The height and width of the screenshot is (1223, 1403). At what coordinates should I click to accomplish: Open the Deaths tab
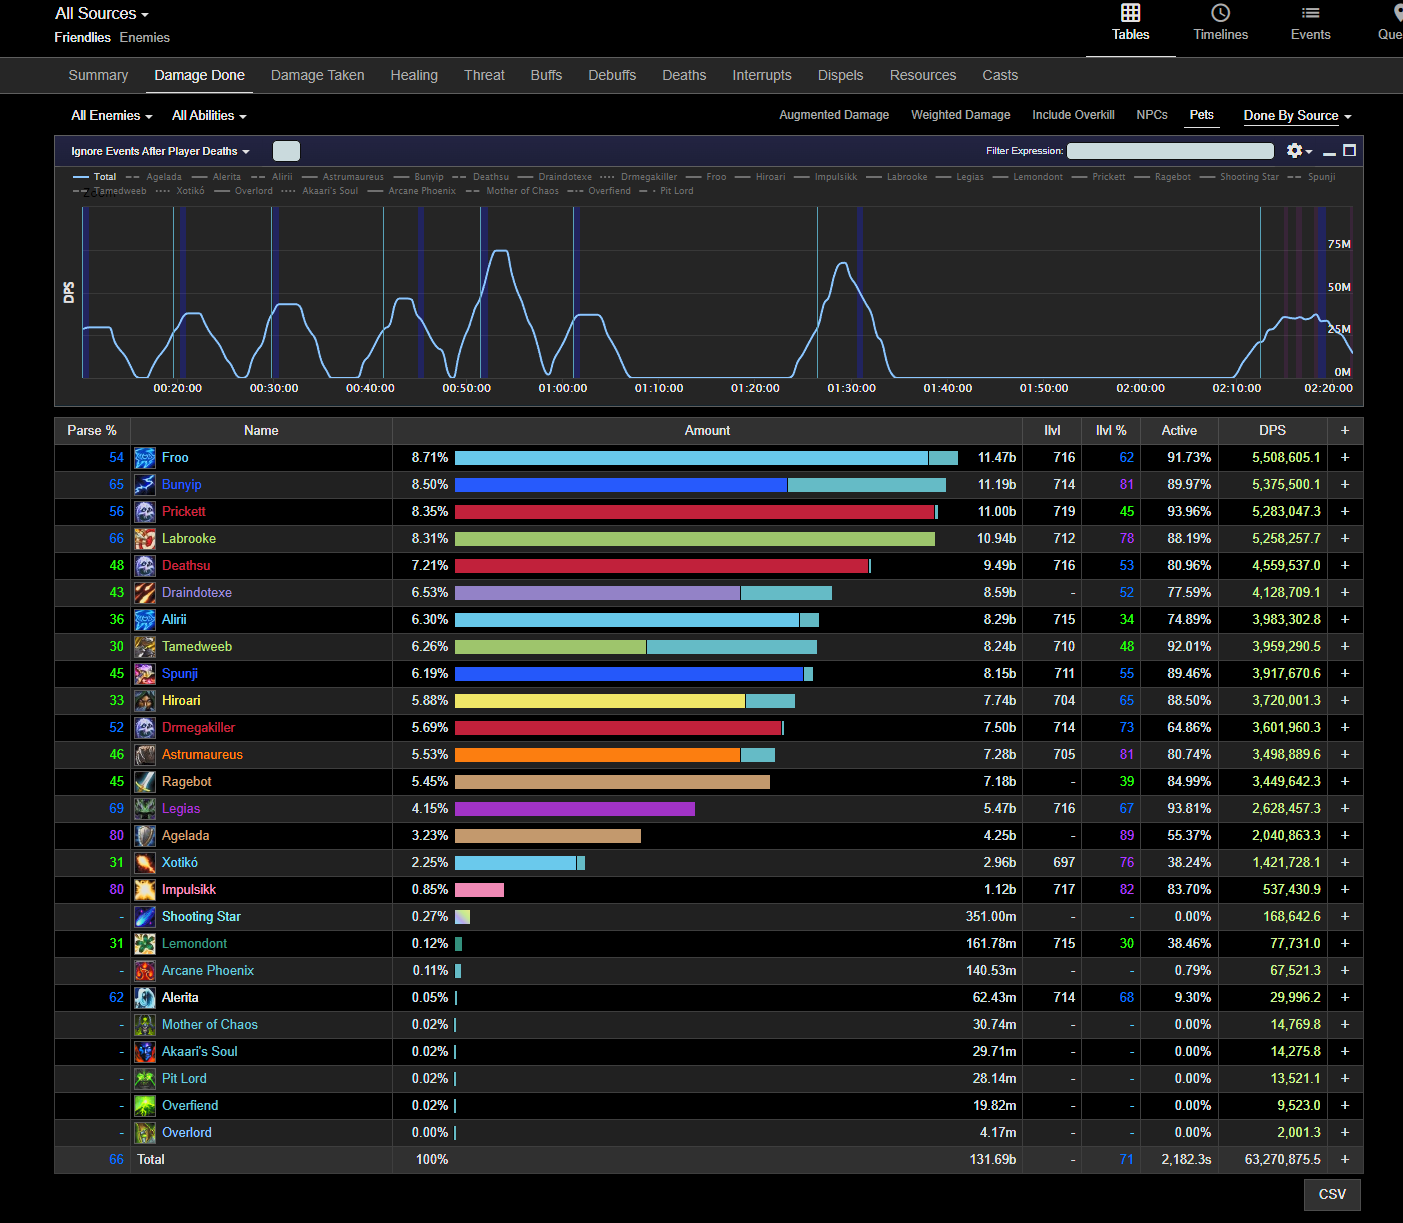click(684, 75)
